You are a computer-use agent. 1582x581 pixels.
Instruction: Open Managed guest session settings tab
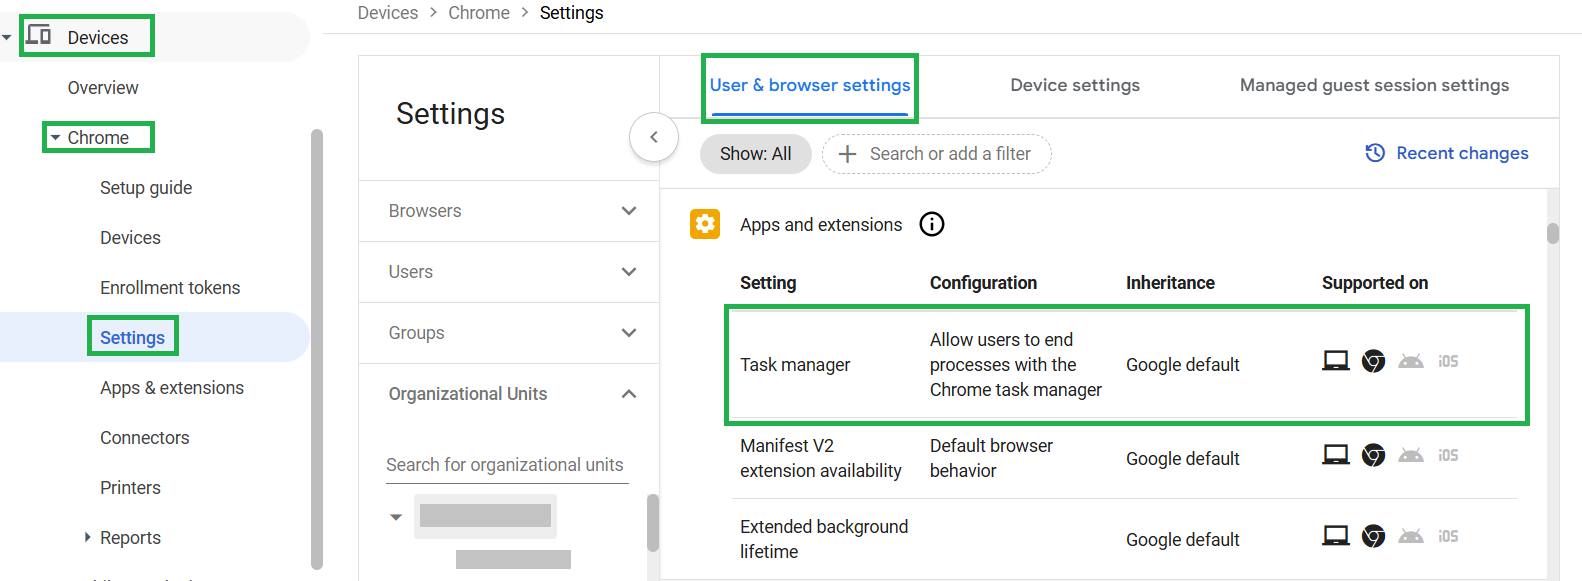[x=1374, y=86]
